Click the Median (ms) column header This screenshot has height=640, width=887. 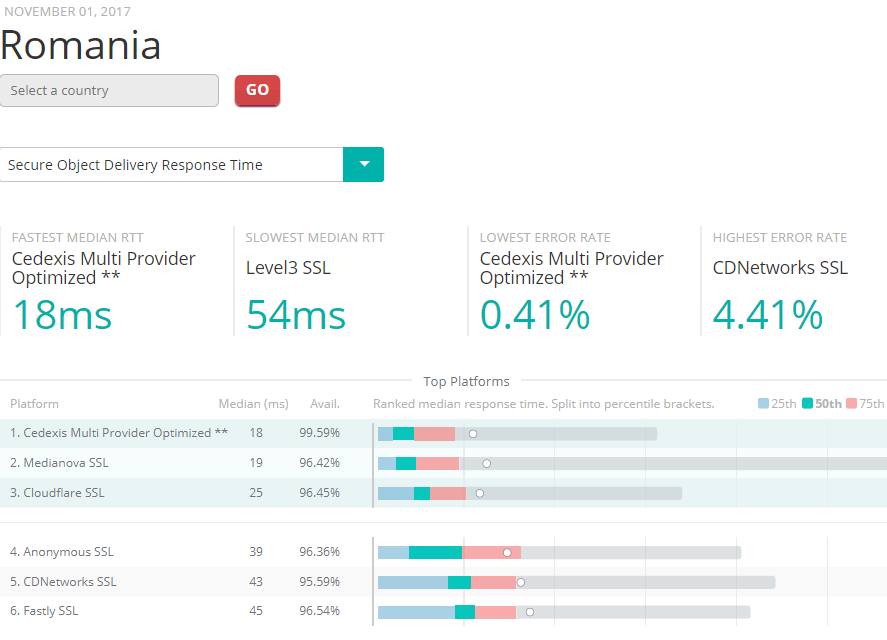[x=253, y=404]
